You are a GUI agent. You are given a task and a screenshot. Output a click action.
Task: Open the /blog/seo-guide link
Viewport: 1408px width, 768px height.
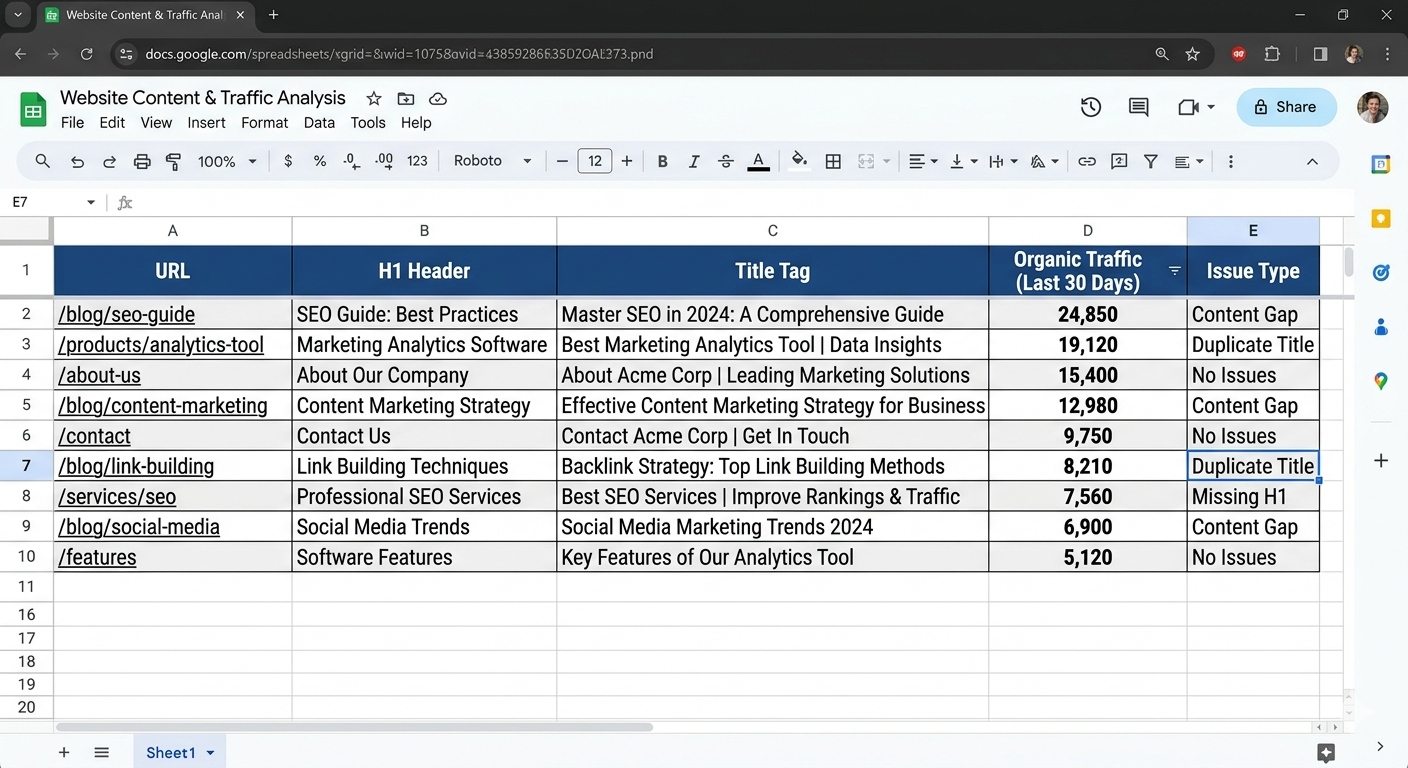pyautogui.click(x=126, y=314)
